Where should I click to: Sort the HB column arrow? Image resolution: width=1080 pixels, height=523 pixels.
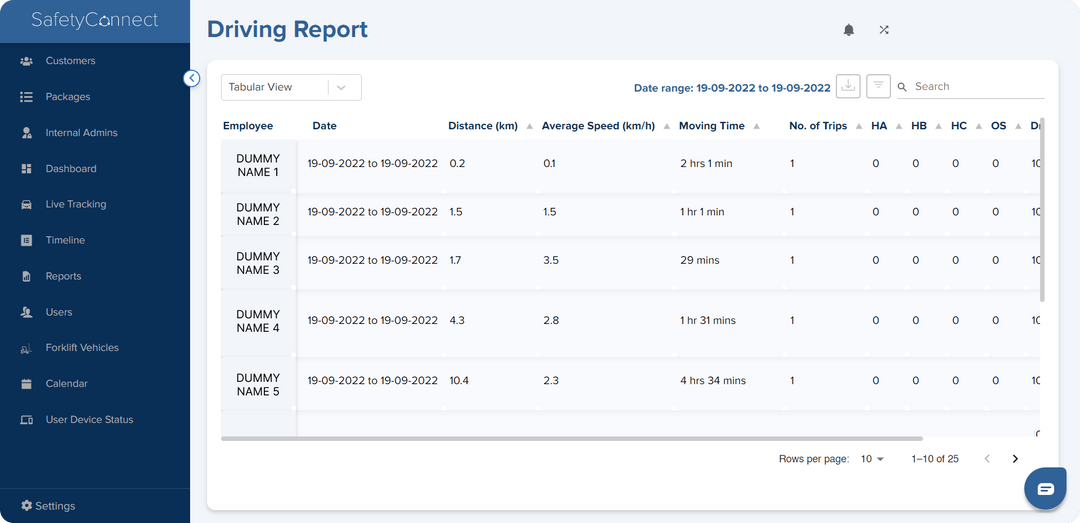tap(939, 127)
